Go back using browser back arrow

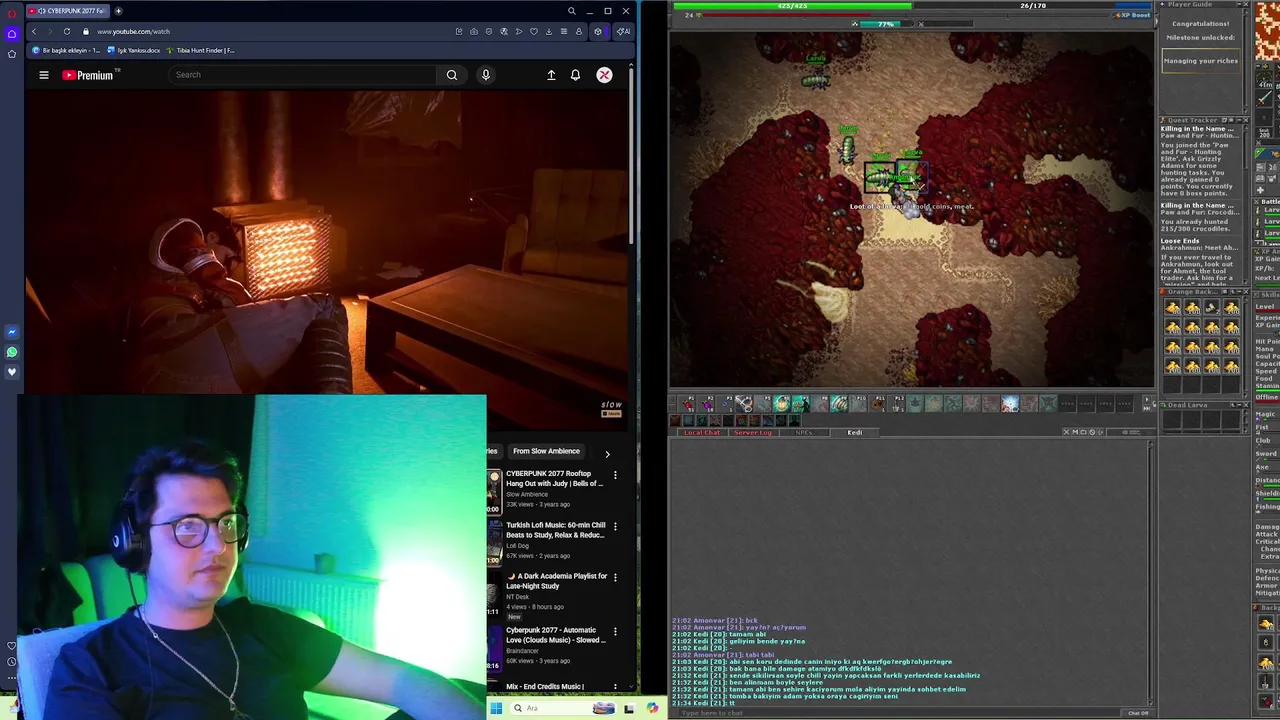coord(34,31)
